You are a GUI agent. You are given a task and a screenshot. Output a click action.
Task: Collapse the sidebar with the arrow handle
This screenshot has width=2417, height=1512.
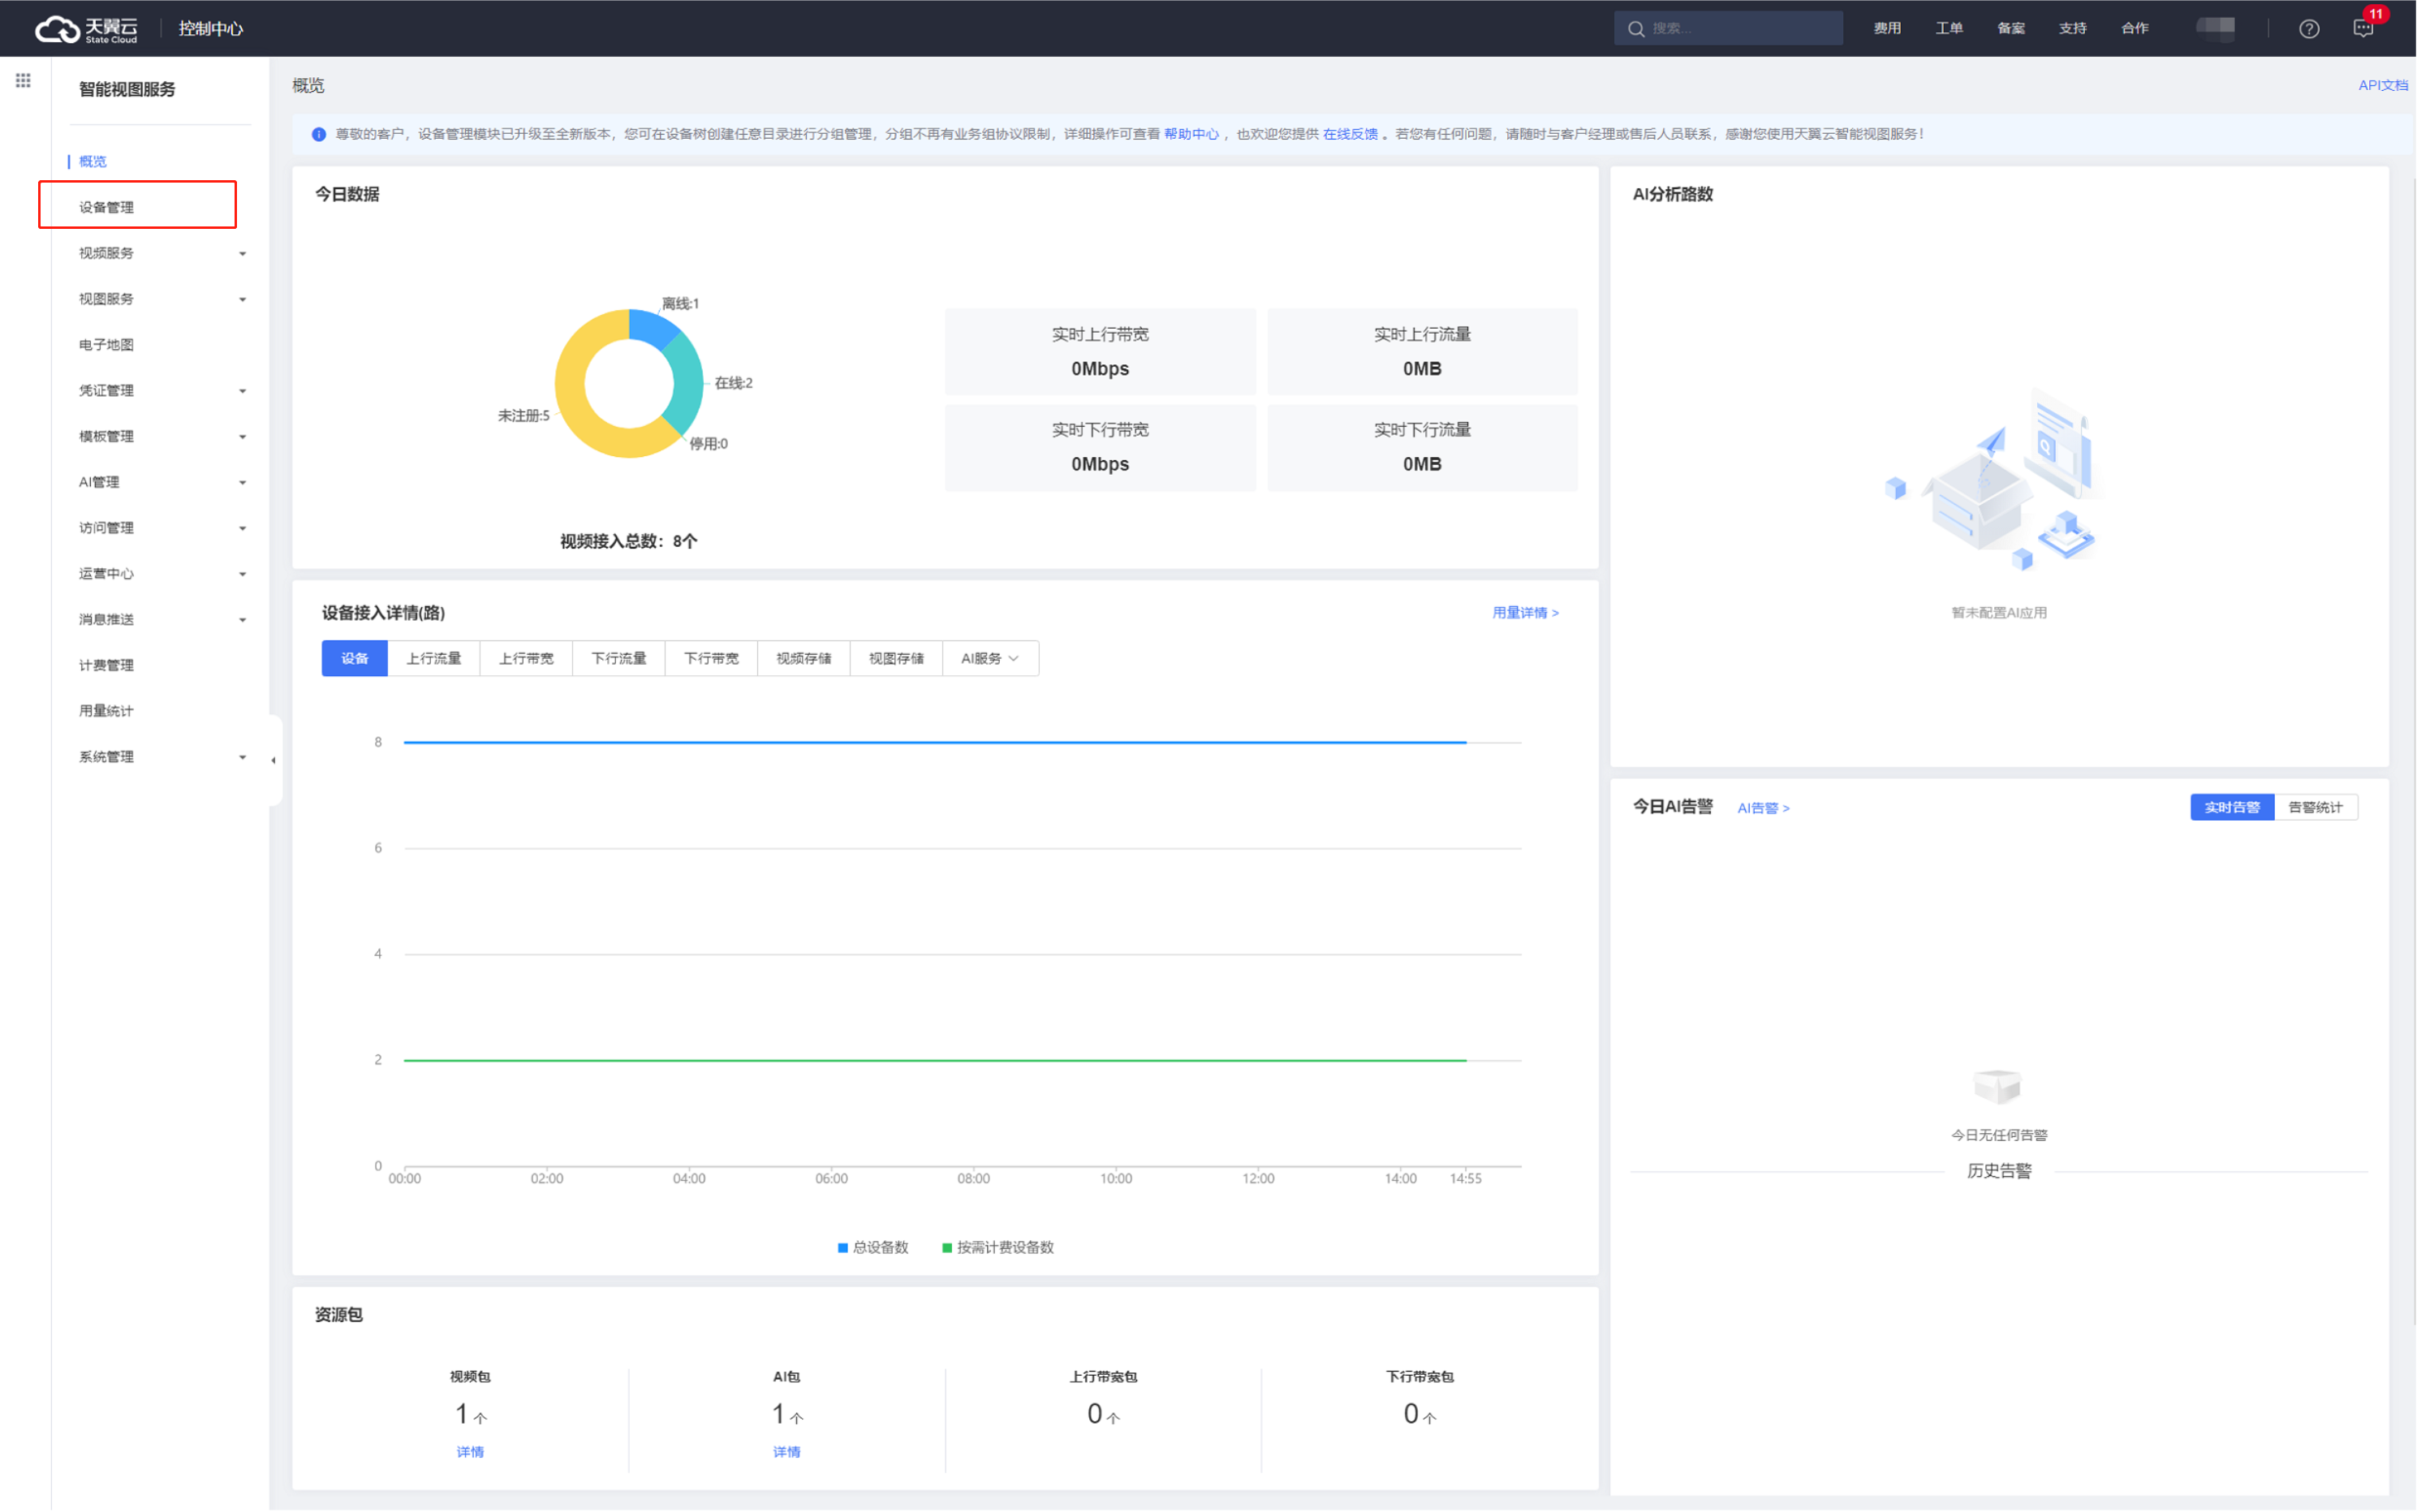click(x=274, y=760)
